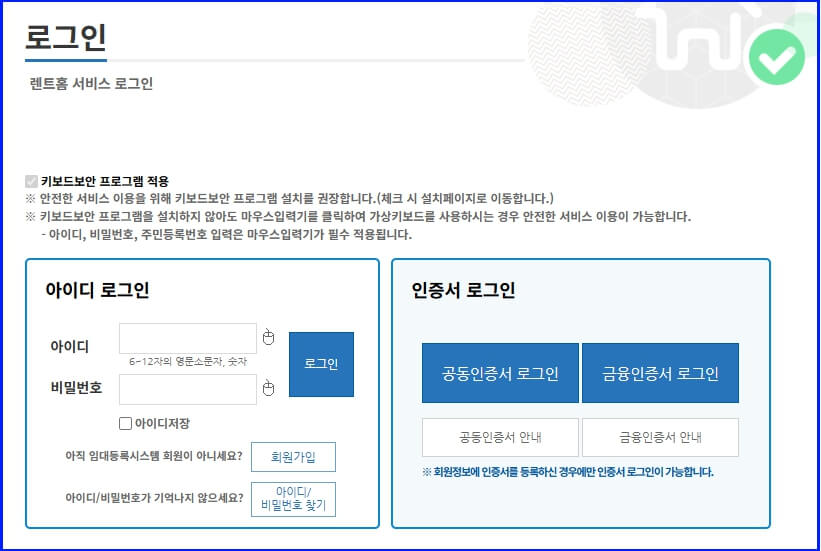Image resolution: width=821 pixels, height=551 pixels.
Task: Select 아직 임대등록시스템 회원이 아니세요? text
Action: tap(154, 456)
